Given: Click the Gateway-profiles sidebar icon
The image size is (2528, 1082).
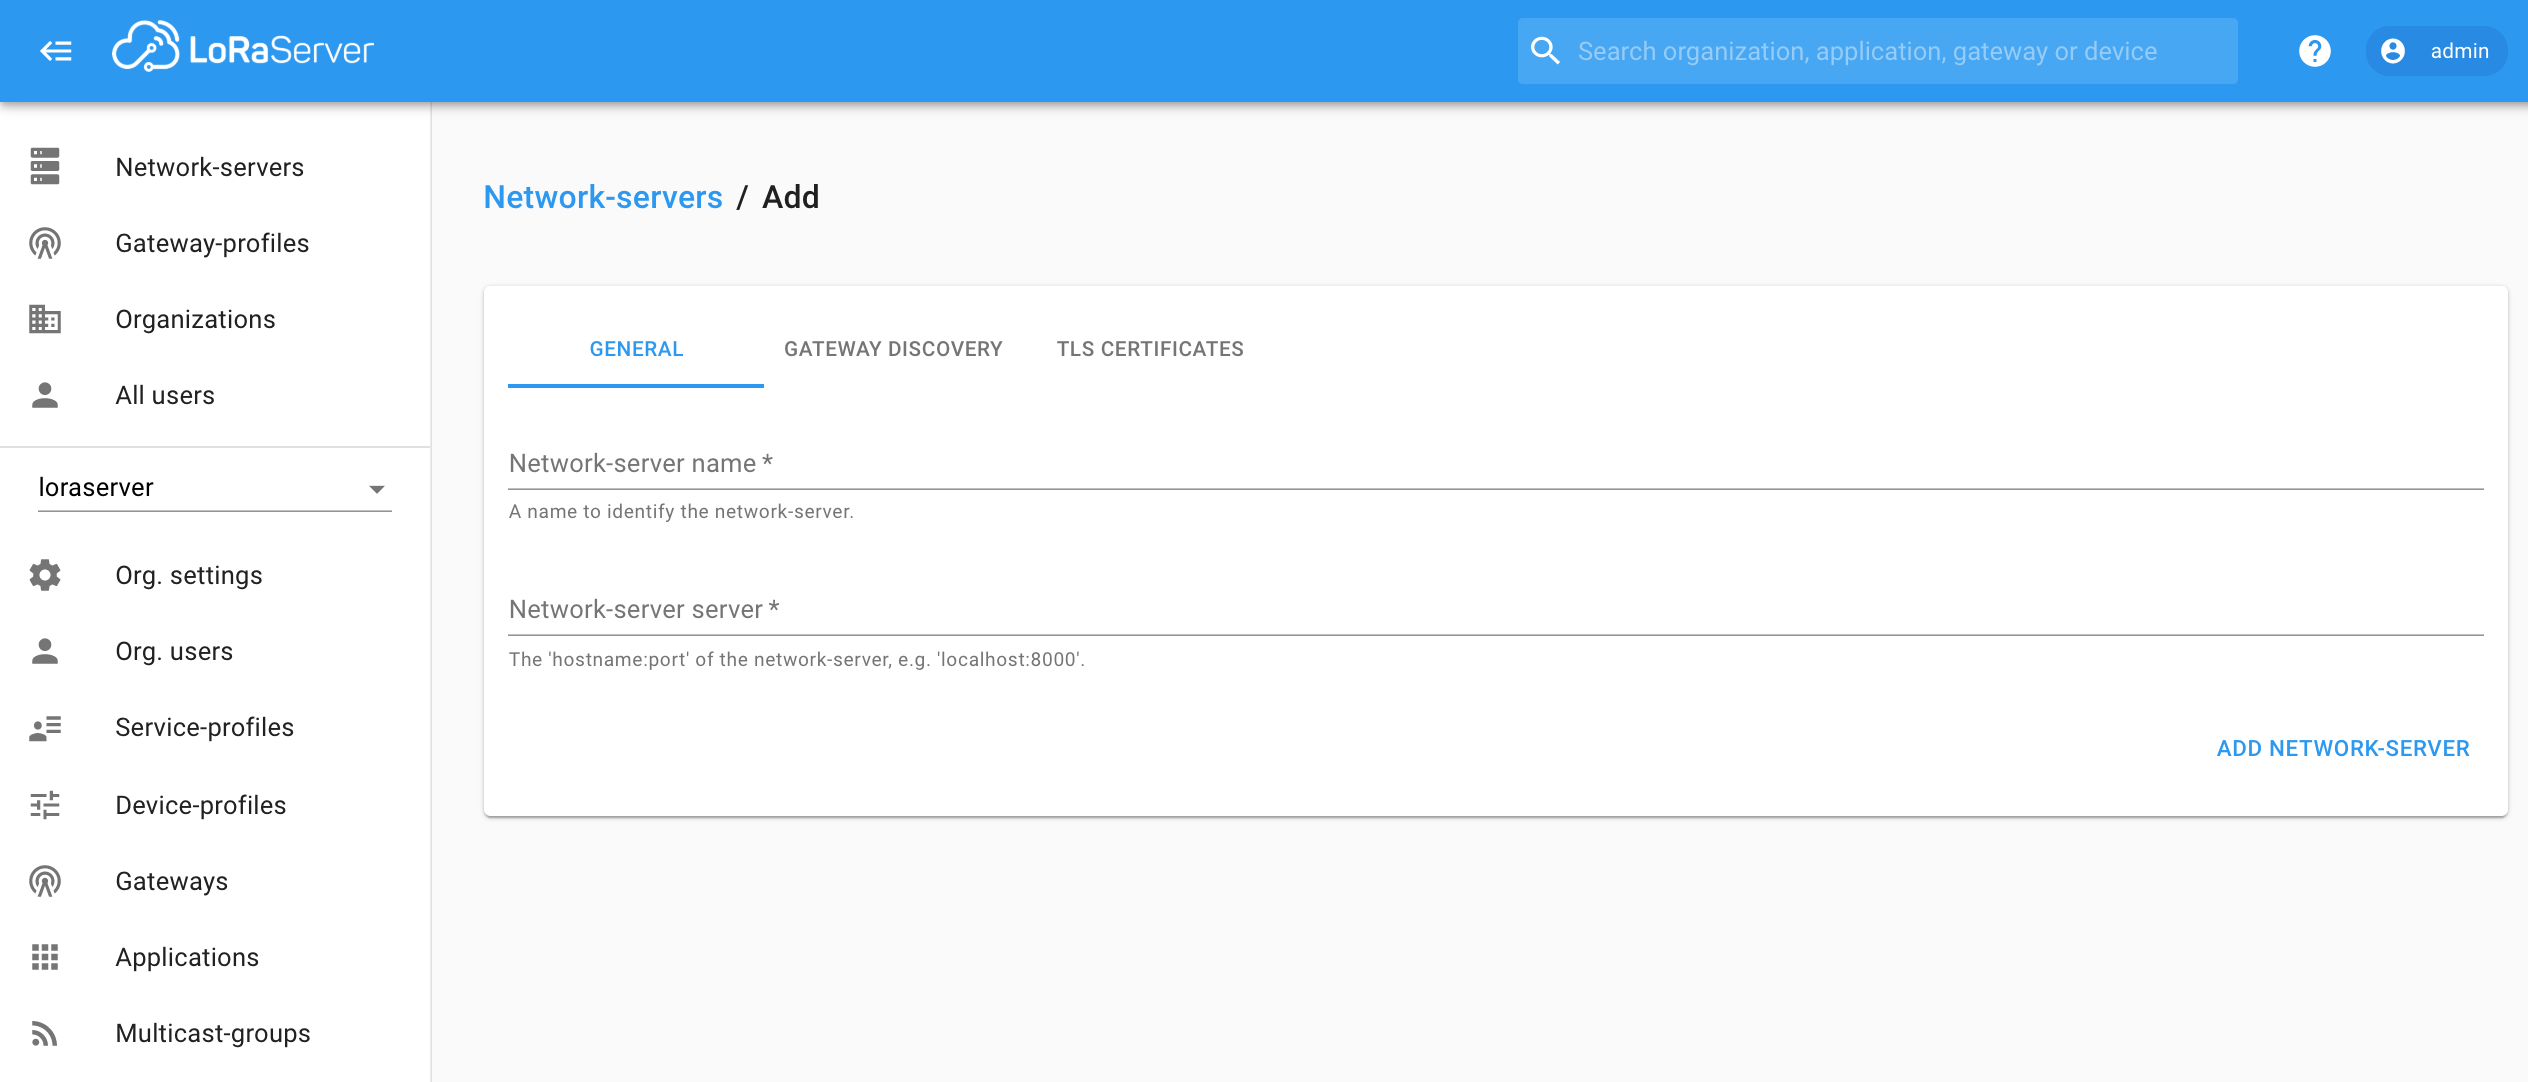Looking at the screenshot, I should pos(45,242).
